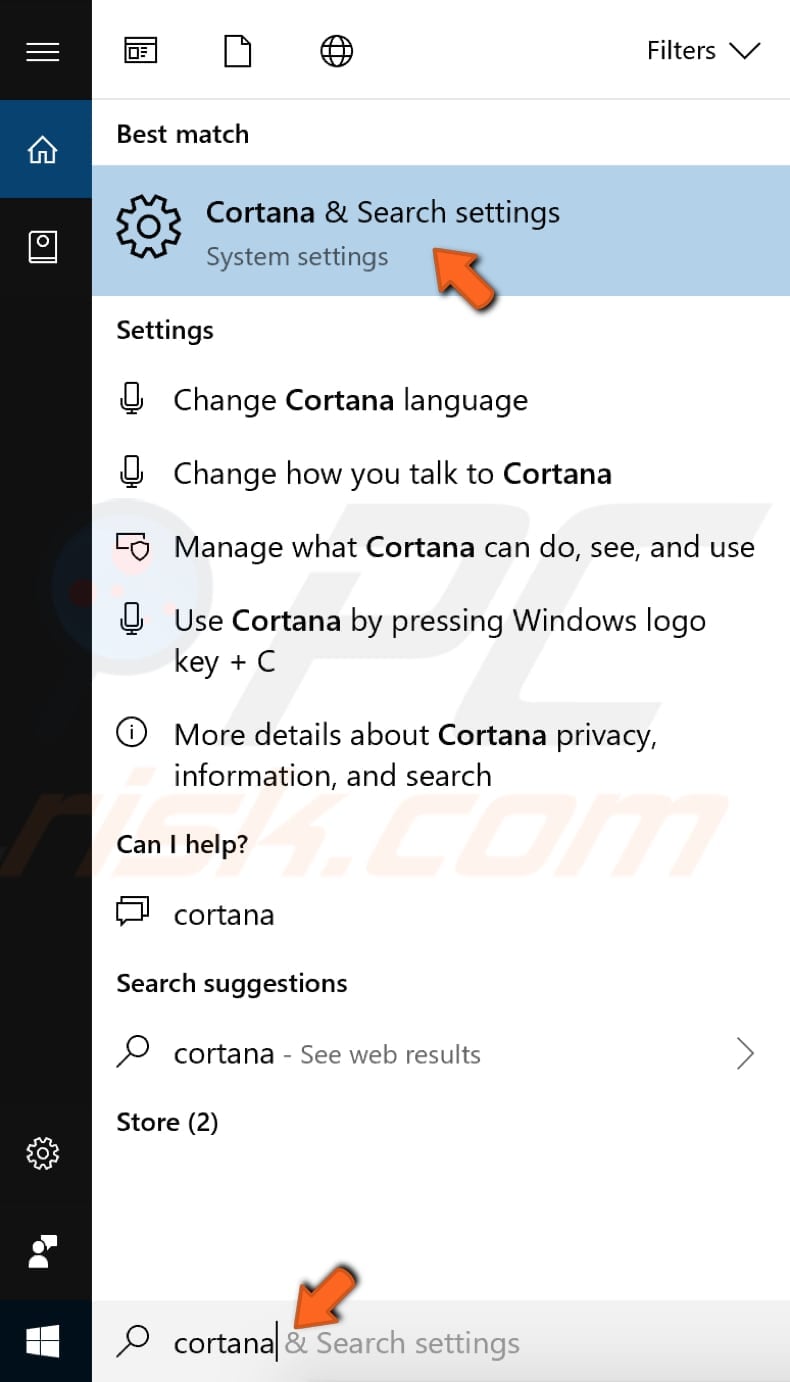Open the Settings gear in the sidebar
Viewport: 790px width, 1382px height.
click(43, 1153)
